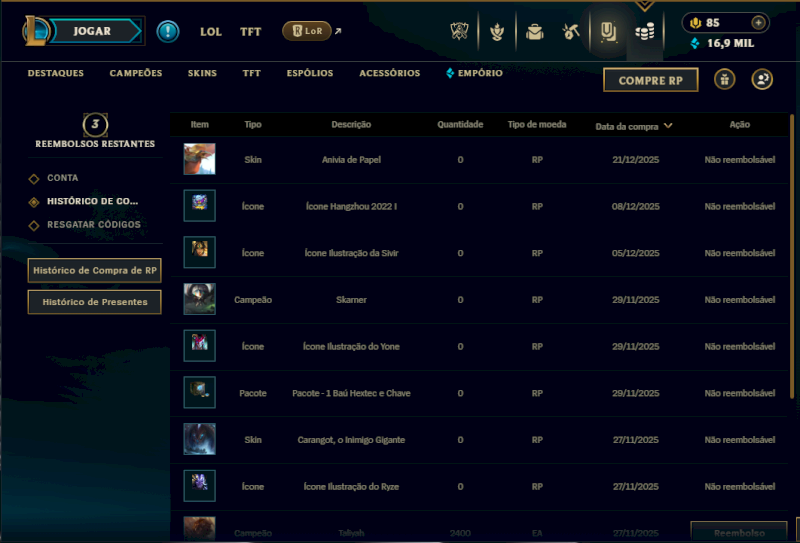
Task: Click the 08/12/2025 purchase date
Action: coord(636,206)
